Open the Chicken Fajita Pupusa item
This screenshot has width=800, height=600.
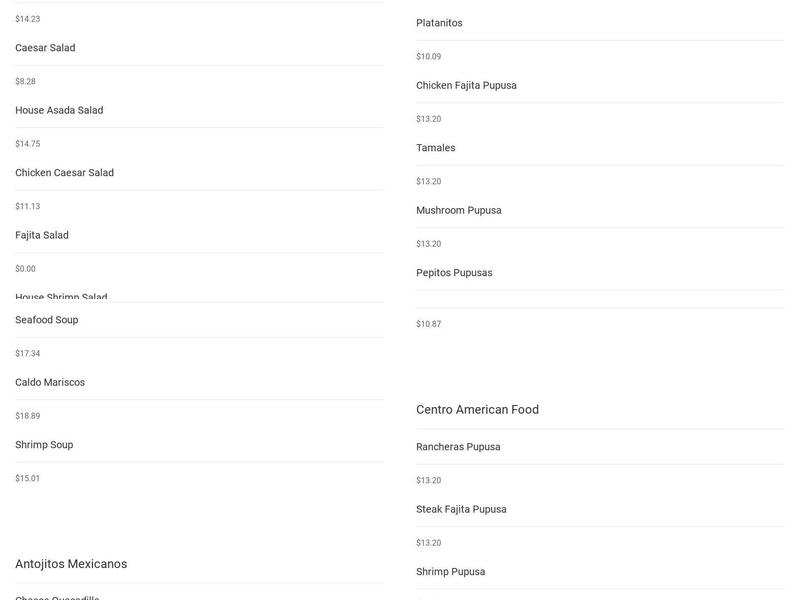[466, 85]
